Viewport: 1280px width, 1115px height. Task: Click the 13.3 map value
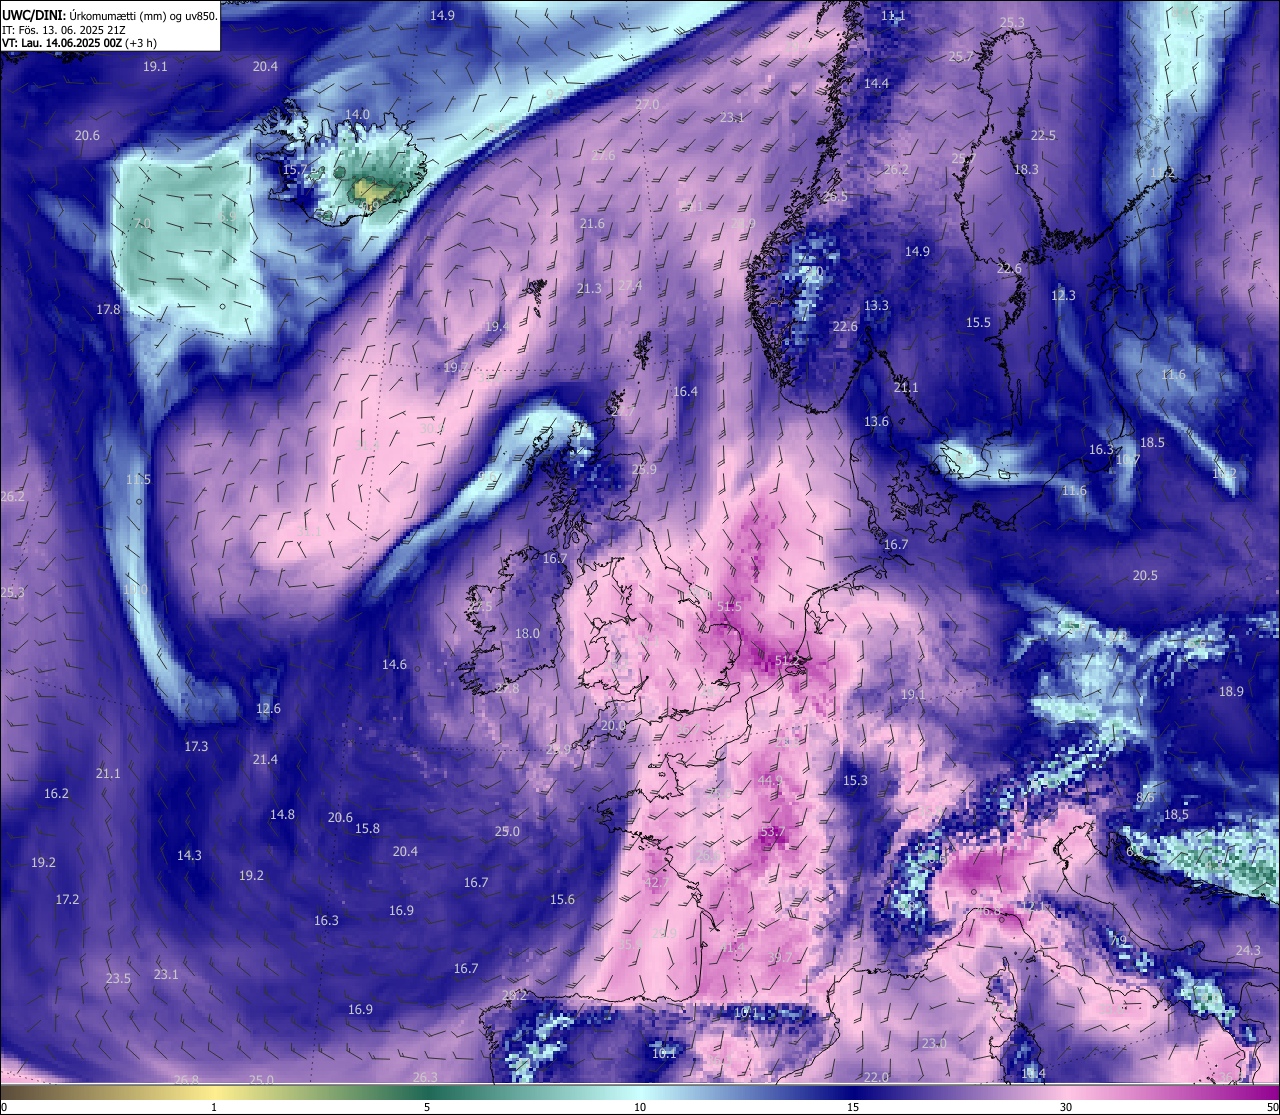click(x=876, y=306)
